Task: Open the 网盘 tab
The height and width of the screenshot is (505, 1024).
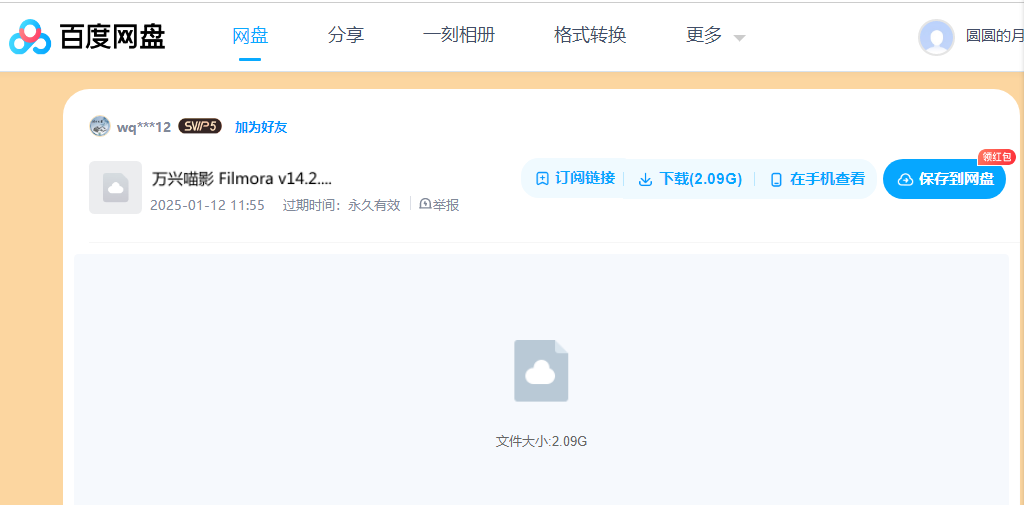Action: (x=250, y=35)
